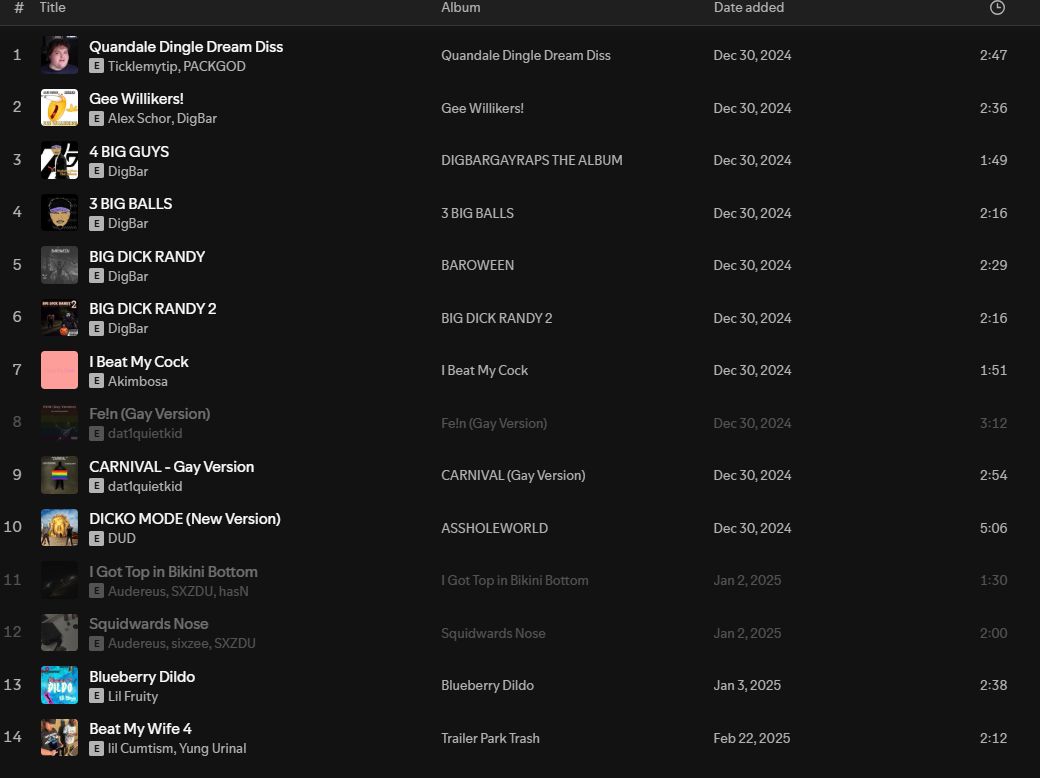Viewport: 1040px width, 778px height.
Task: Click the clock duration column header icon
Action: click(x=996, y=8)
